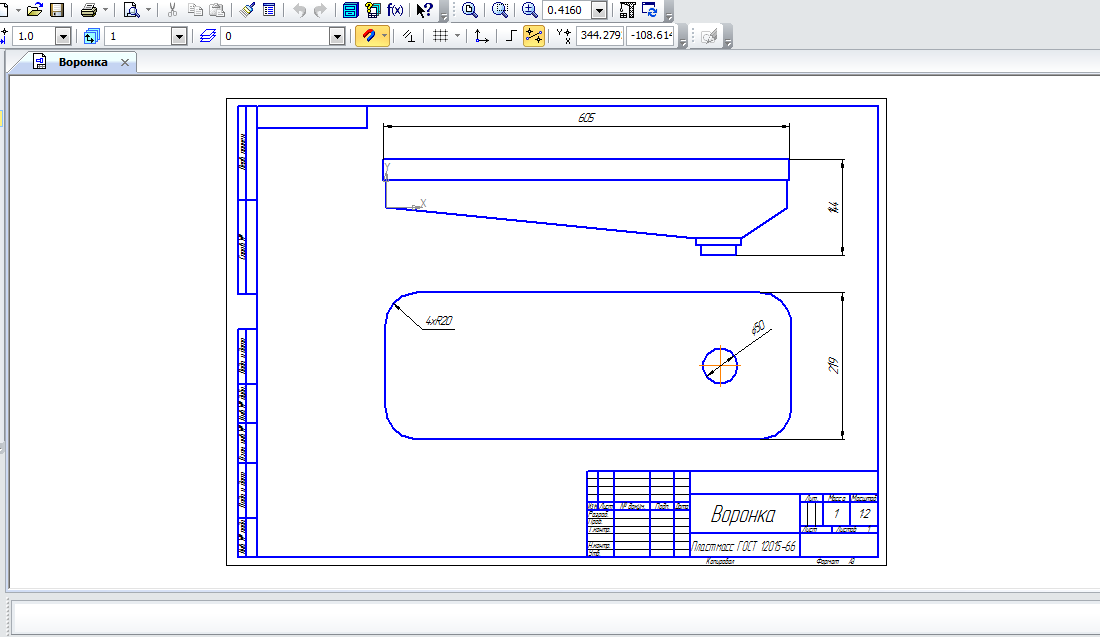The width and height of the screenshot is (1100, 638).
Task: Open the view number 1 dropdown
Action: pos(179,36)
